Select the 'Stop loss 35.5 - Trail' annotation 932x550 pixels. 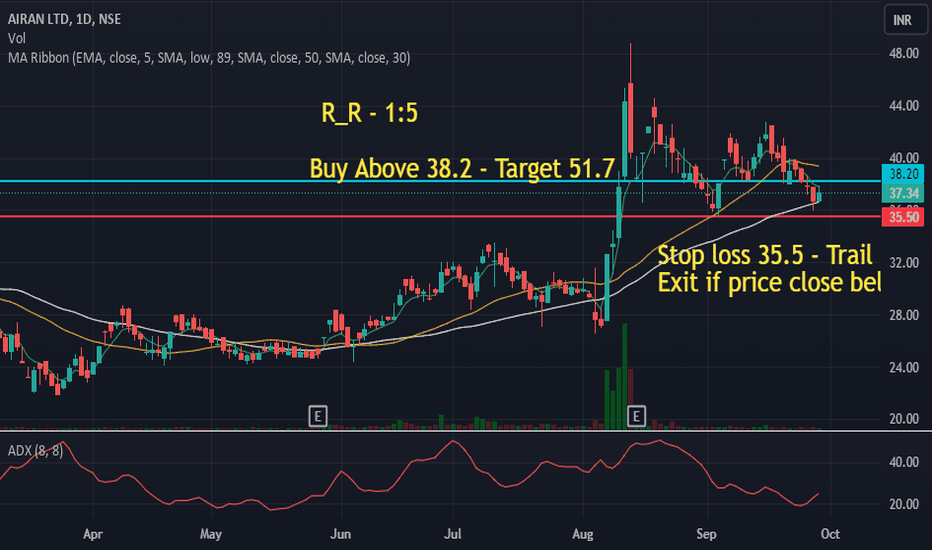tap(764, 254)
